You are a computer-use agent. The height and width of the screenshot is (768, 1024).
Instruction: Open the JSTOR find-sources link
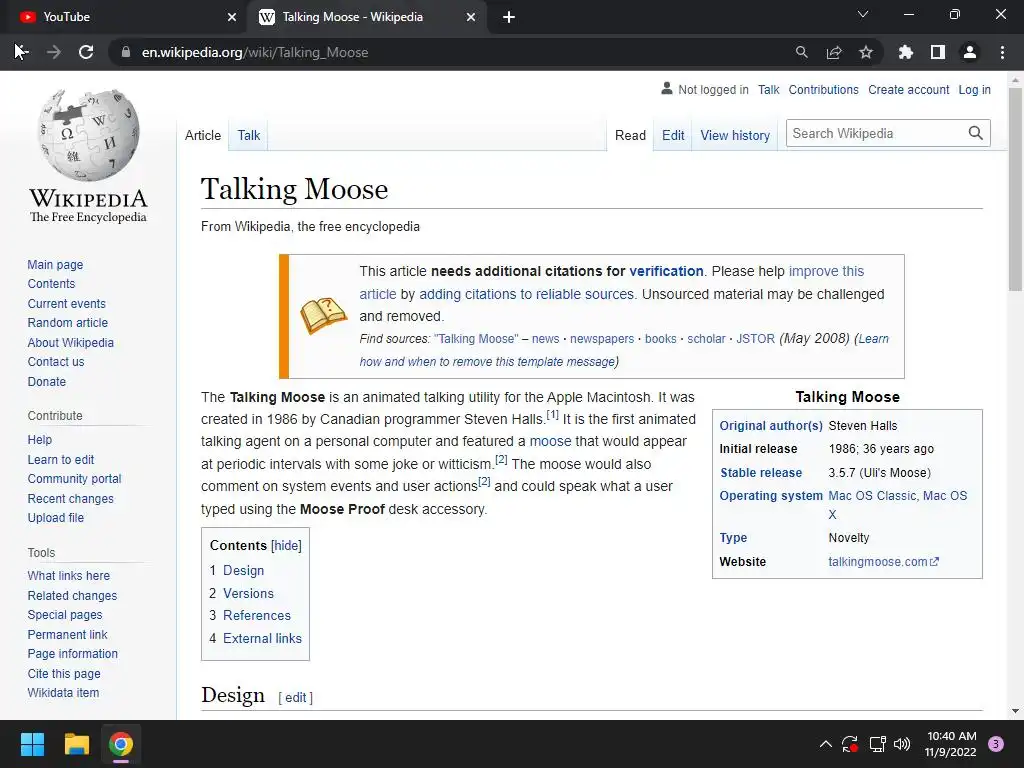click(756, 339)
